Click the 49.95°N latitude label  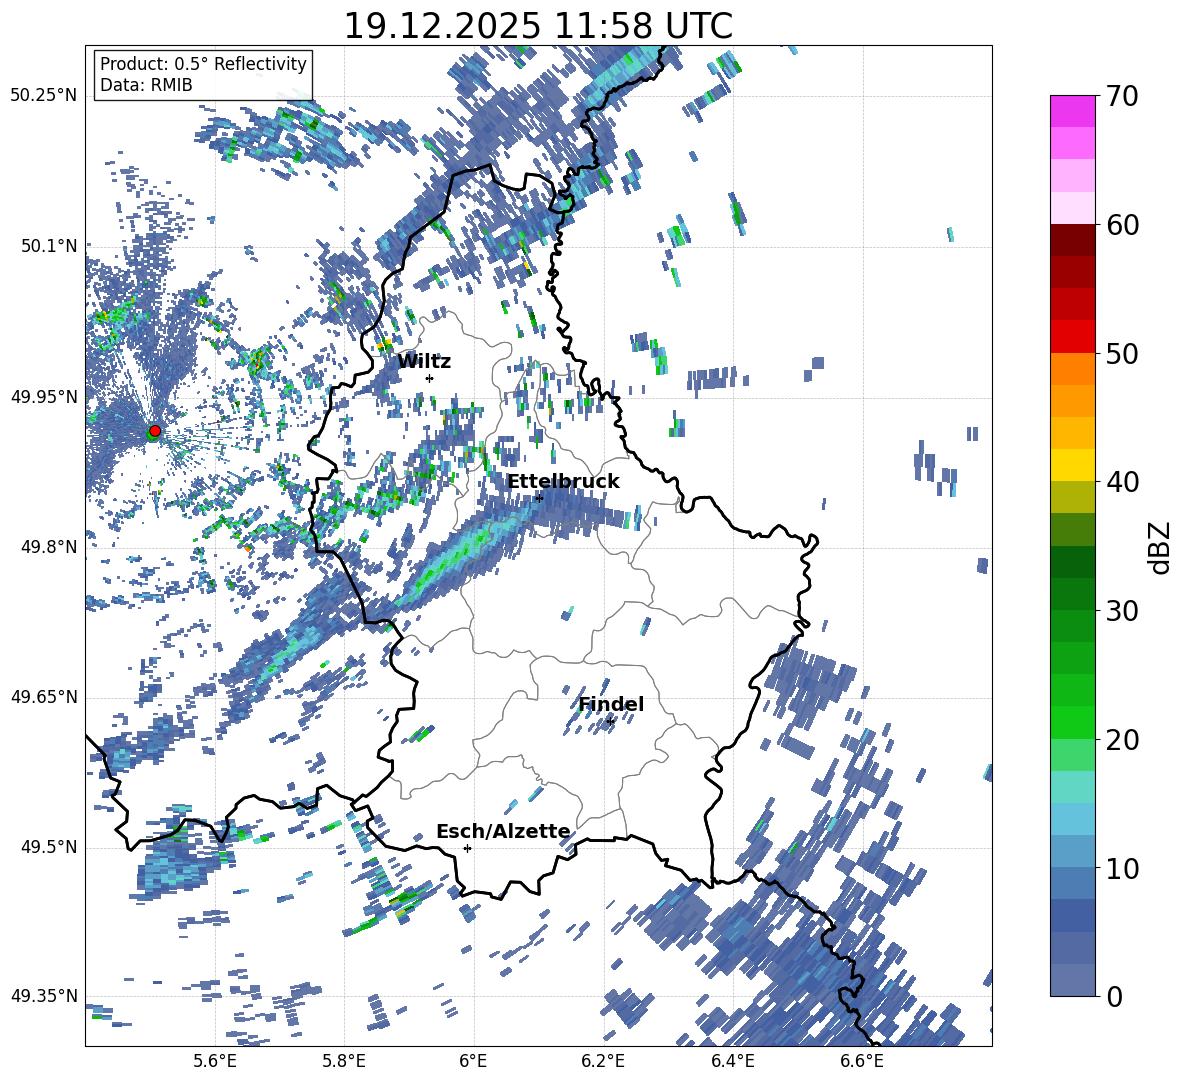tap(44, 397)
